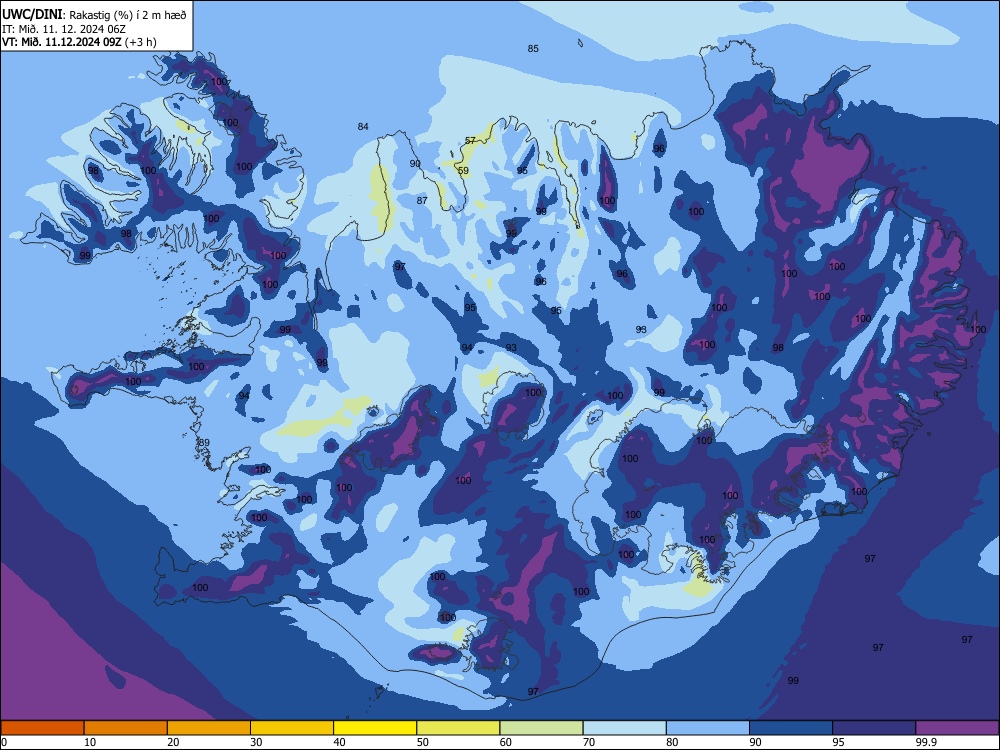The width and height of the screenshot is (1000, 750).
Task: Click the '85' value over the northern sea
Action: (x=533, y=48)
